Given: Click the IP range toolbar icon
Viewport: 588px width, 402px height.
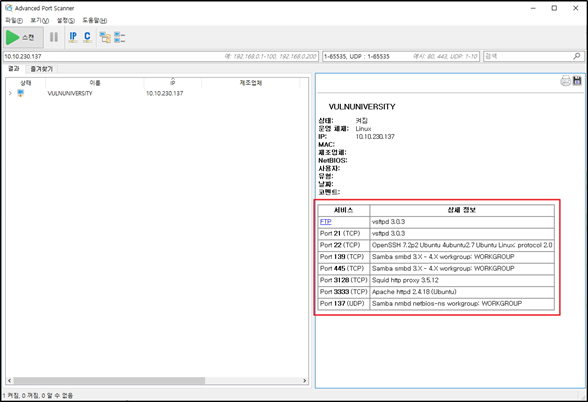Looking at the screenshot, I should pos(73,37).
